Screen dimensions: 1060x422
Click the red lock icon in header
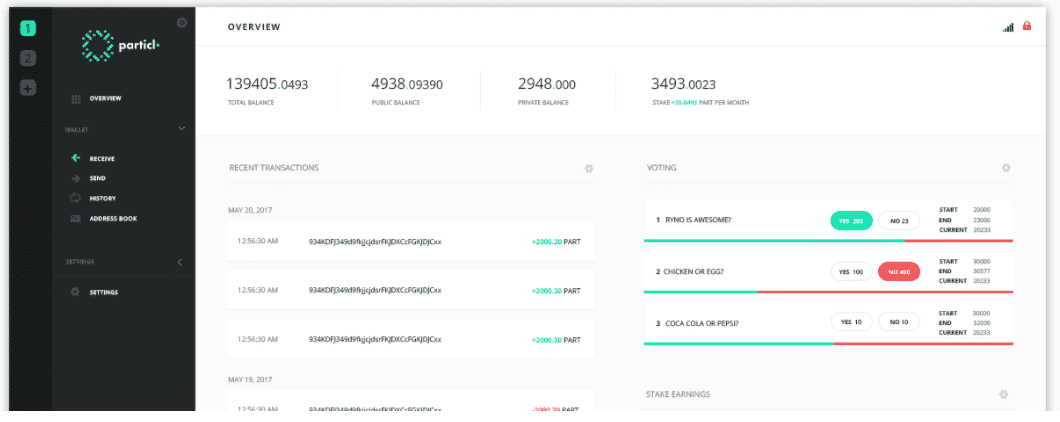click(1027, 27)
